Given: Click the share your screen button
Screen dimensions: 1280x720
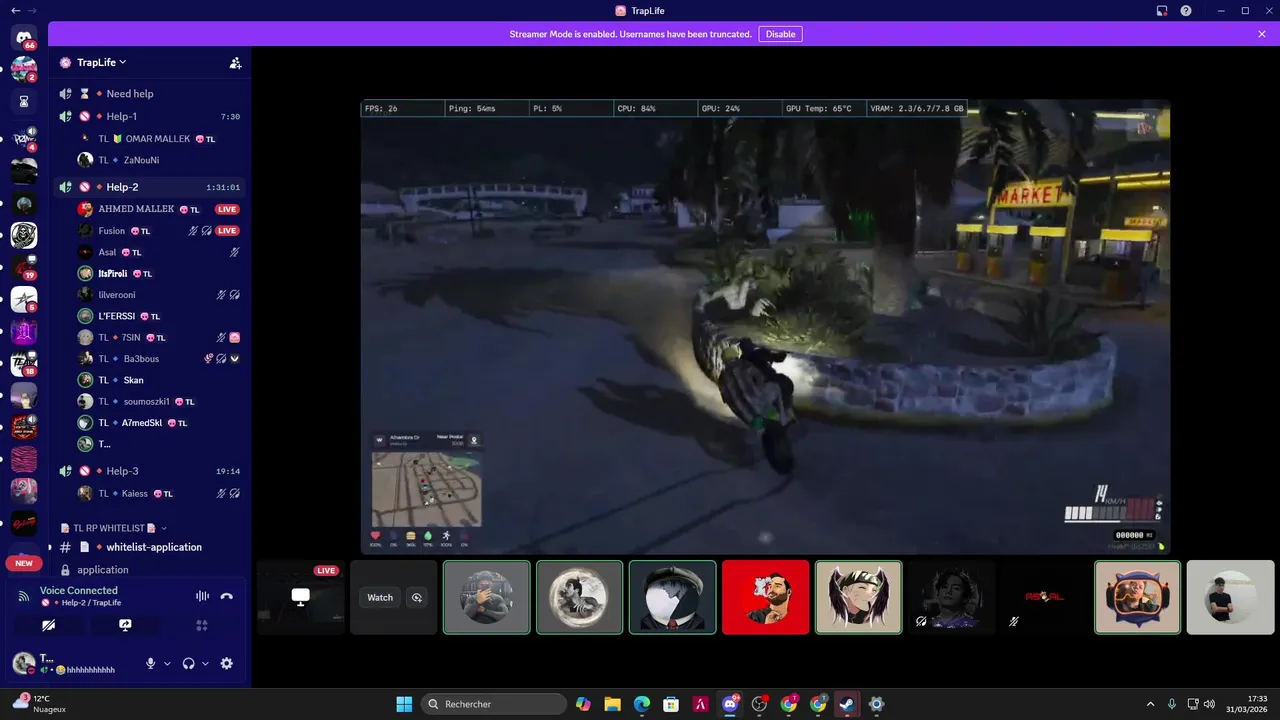Looking at the screenshot, I should click(x=125, y=625).
